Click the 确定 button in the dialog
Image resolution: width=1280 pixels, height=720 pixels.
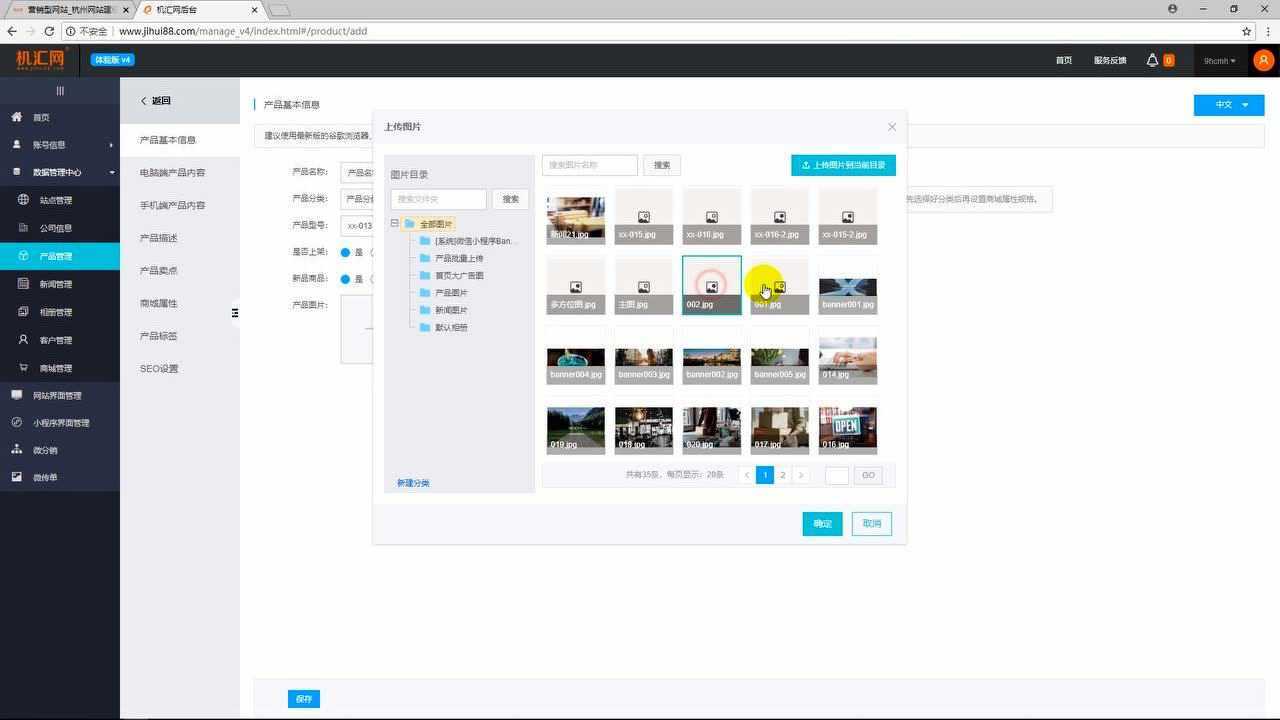[822, 524]
